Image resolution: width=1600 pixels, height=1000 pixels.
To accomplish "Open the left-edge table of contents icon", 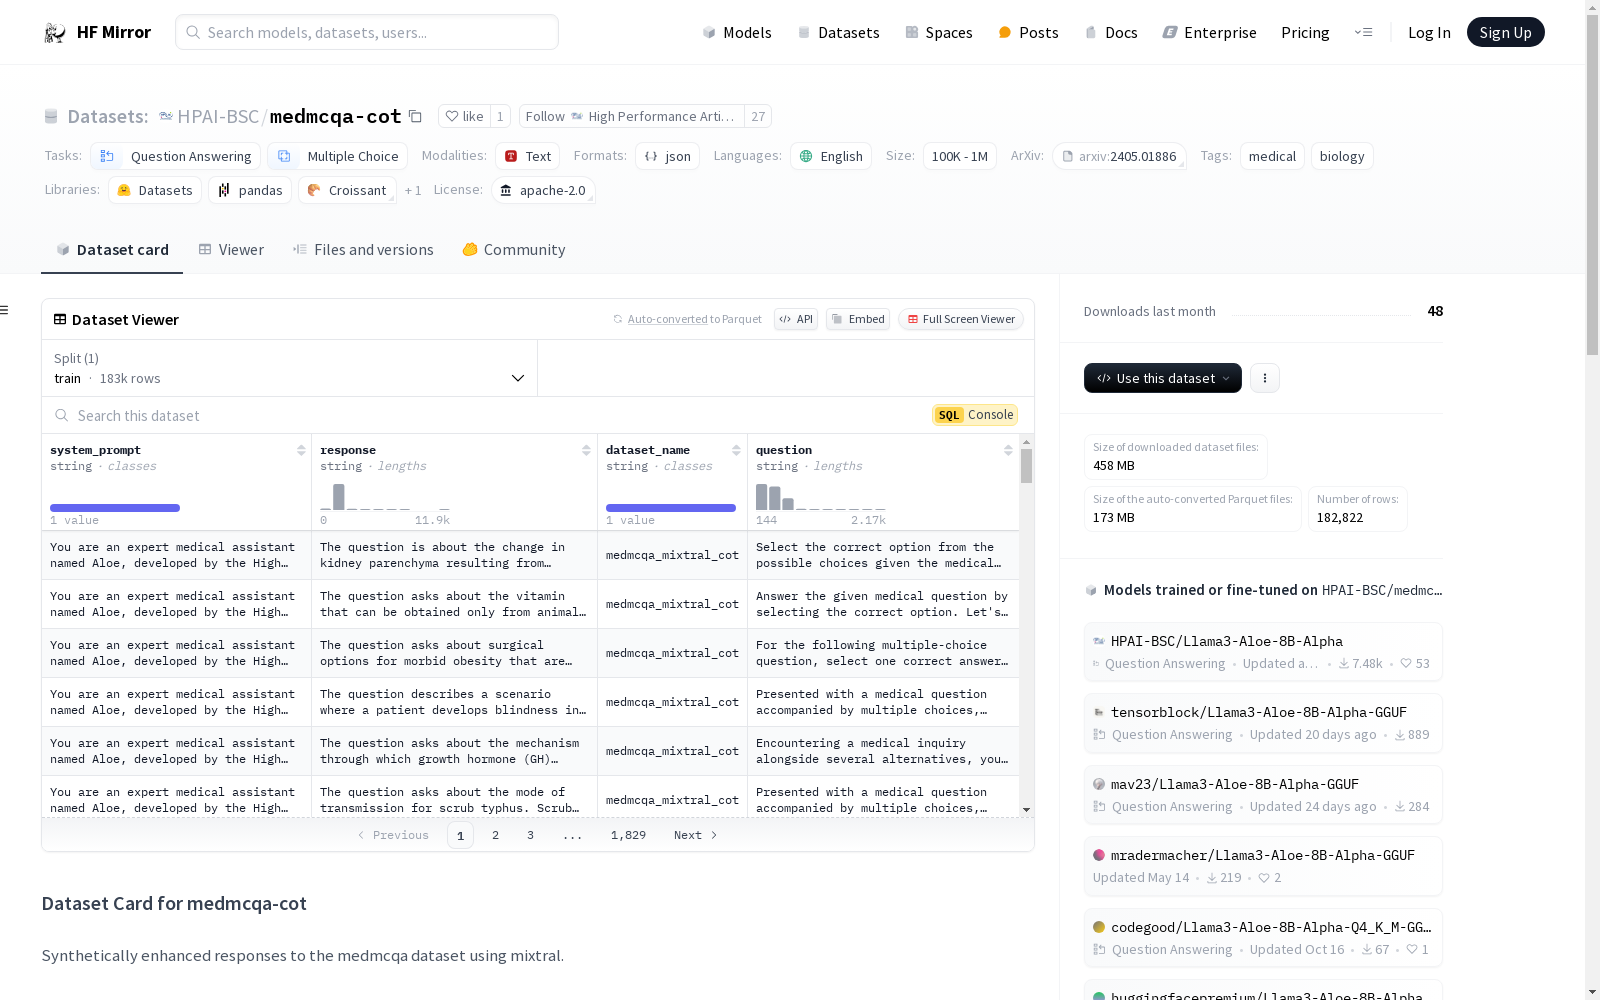I will pyautogui.click(x=5, y=310).
